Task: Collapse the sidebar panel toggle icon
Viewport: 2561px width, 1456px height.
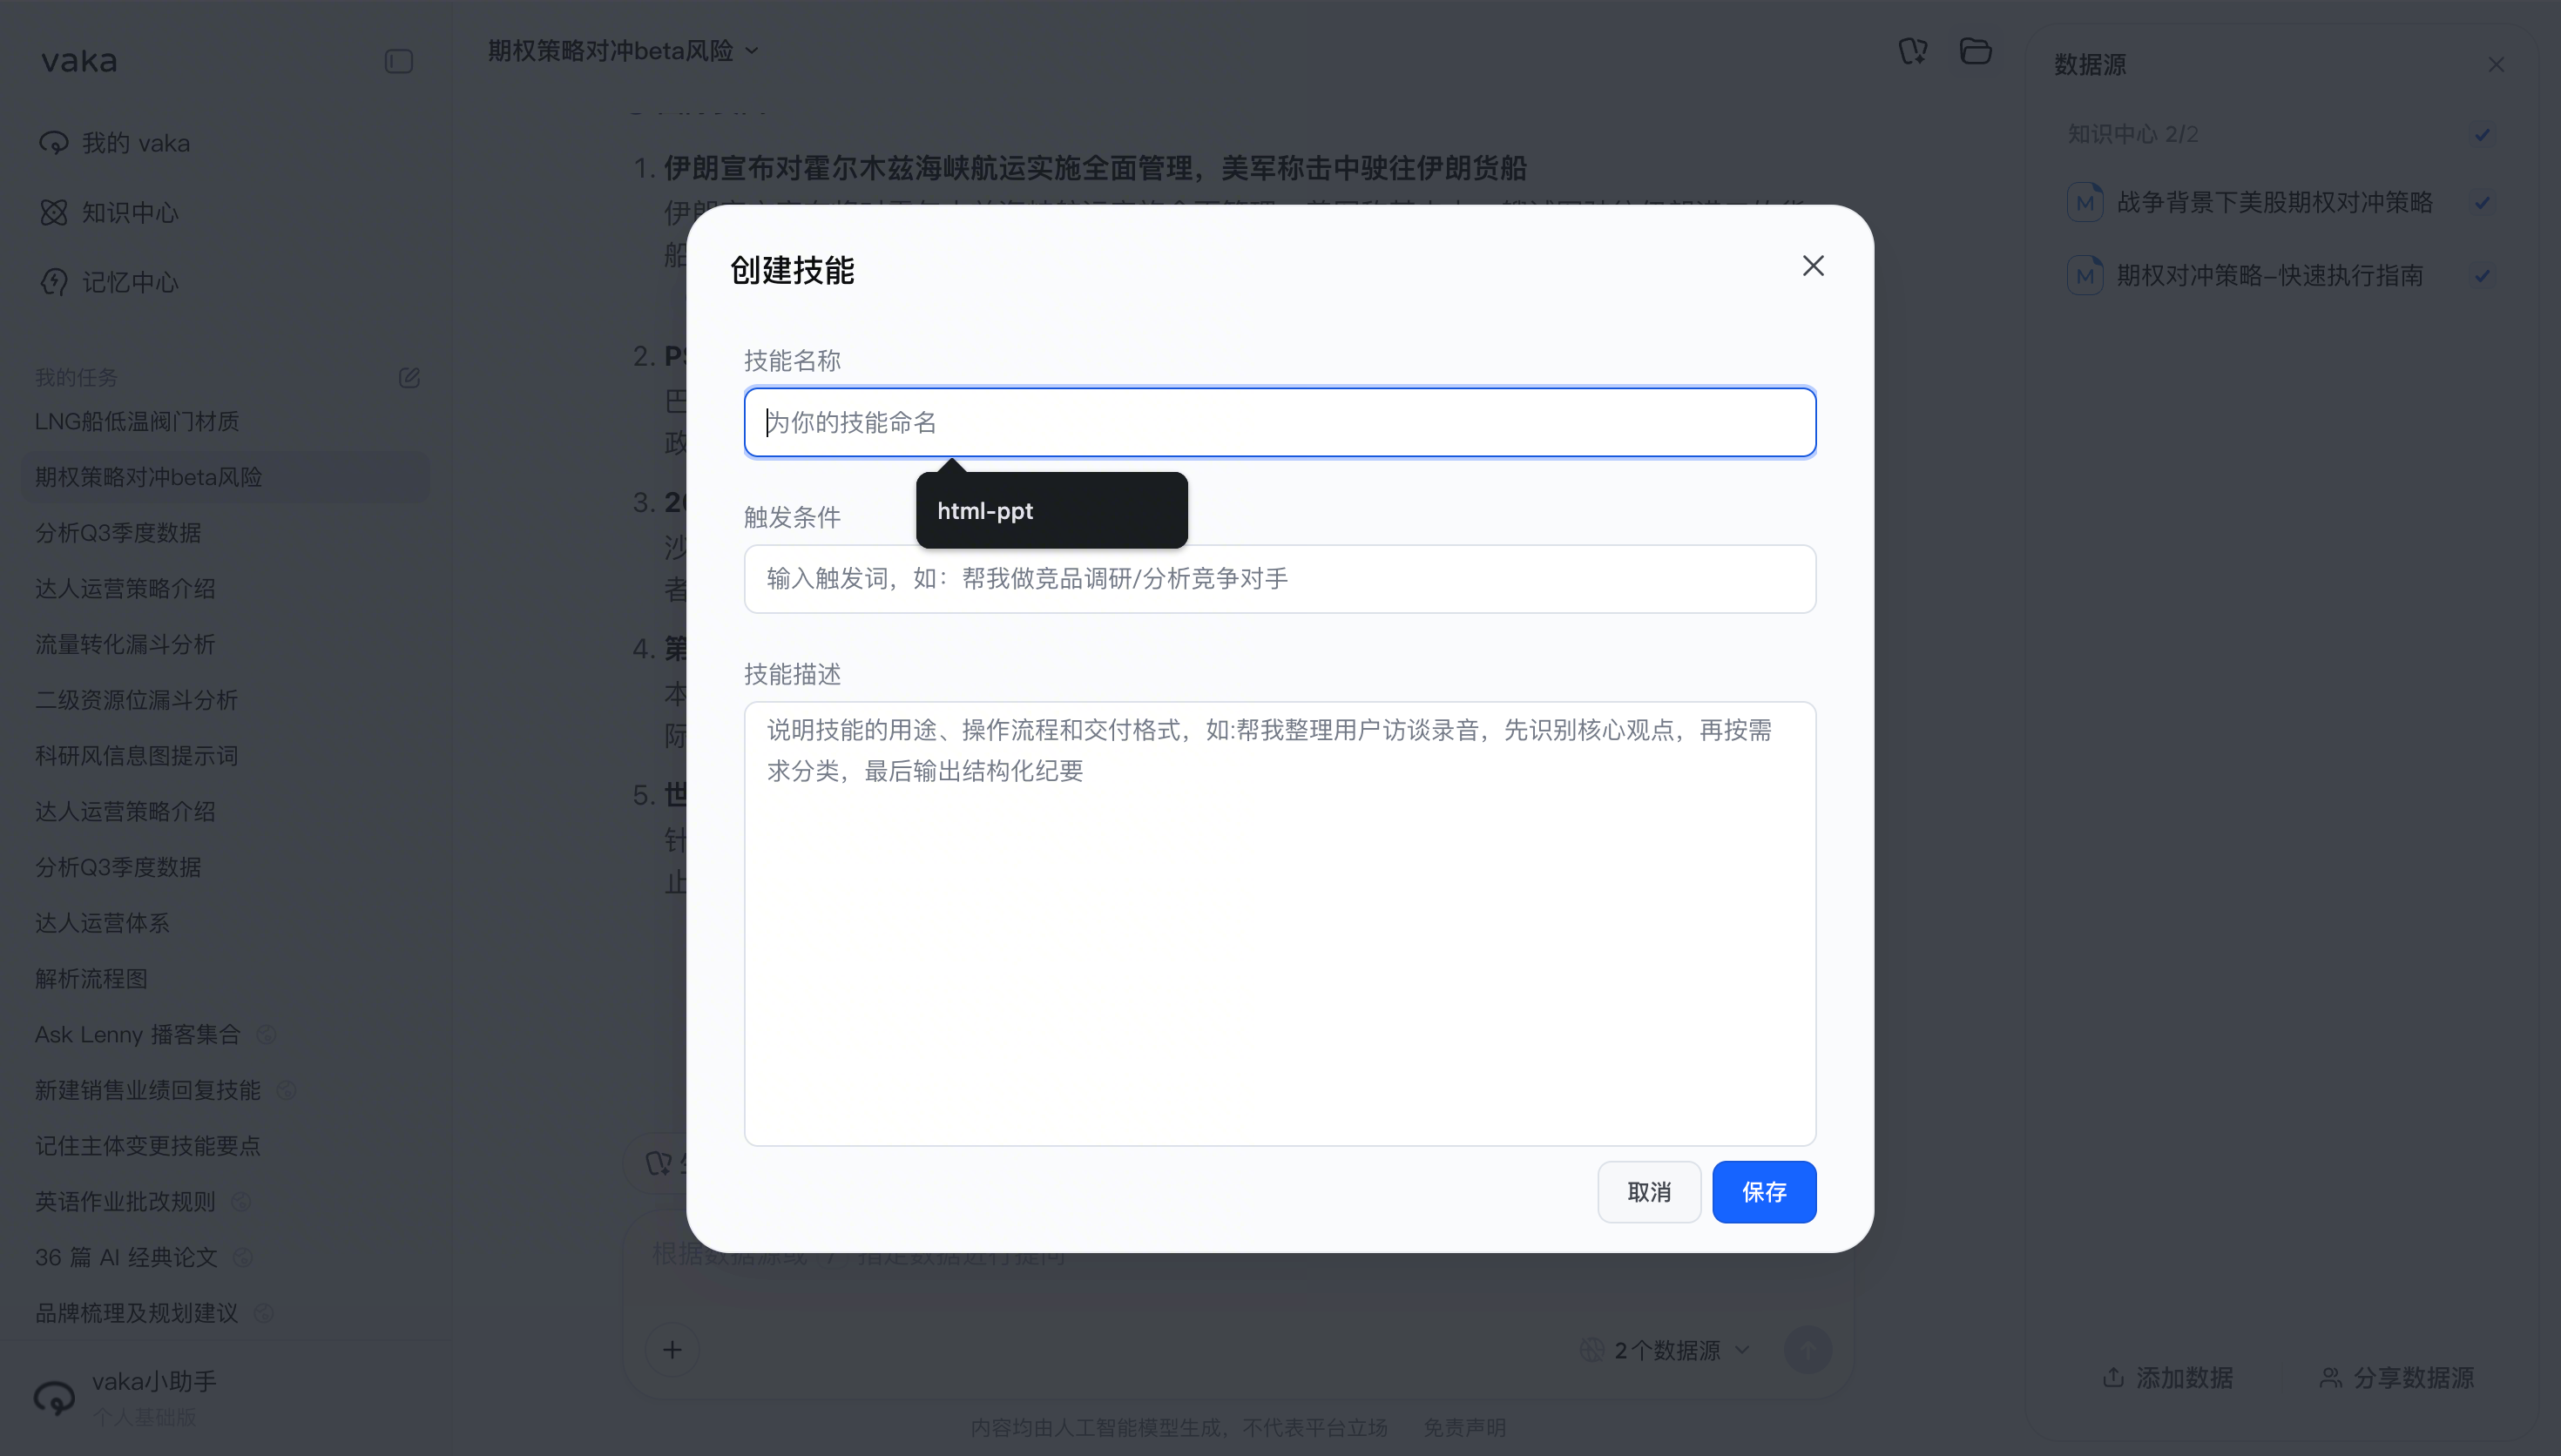Action: point(399,62)
